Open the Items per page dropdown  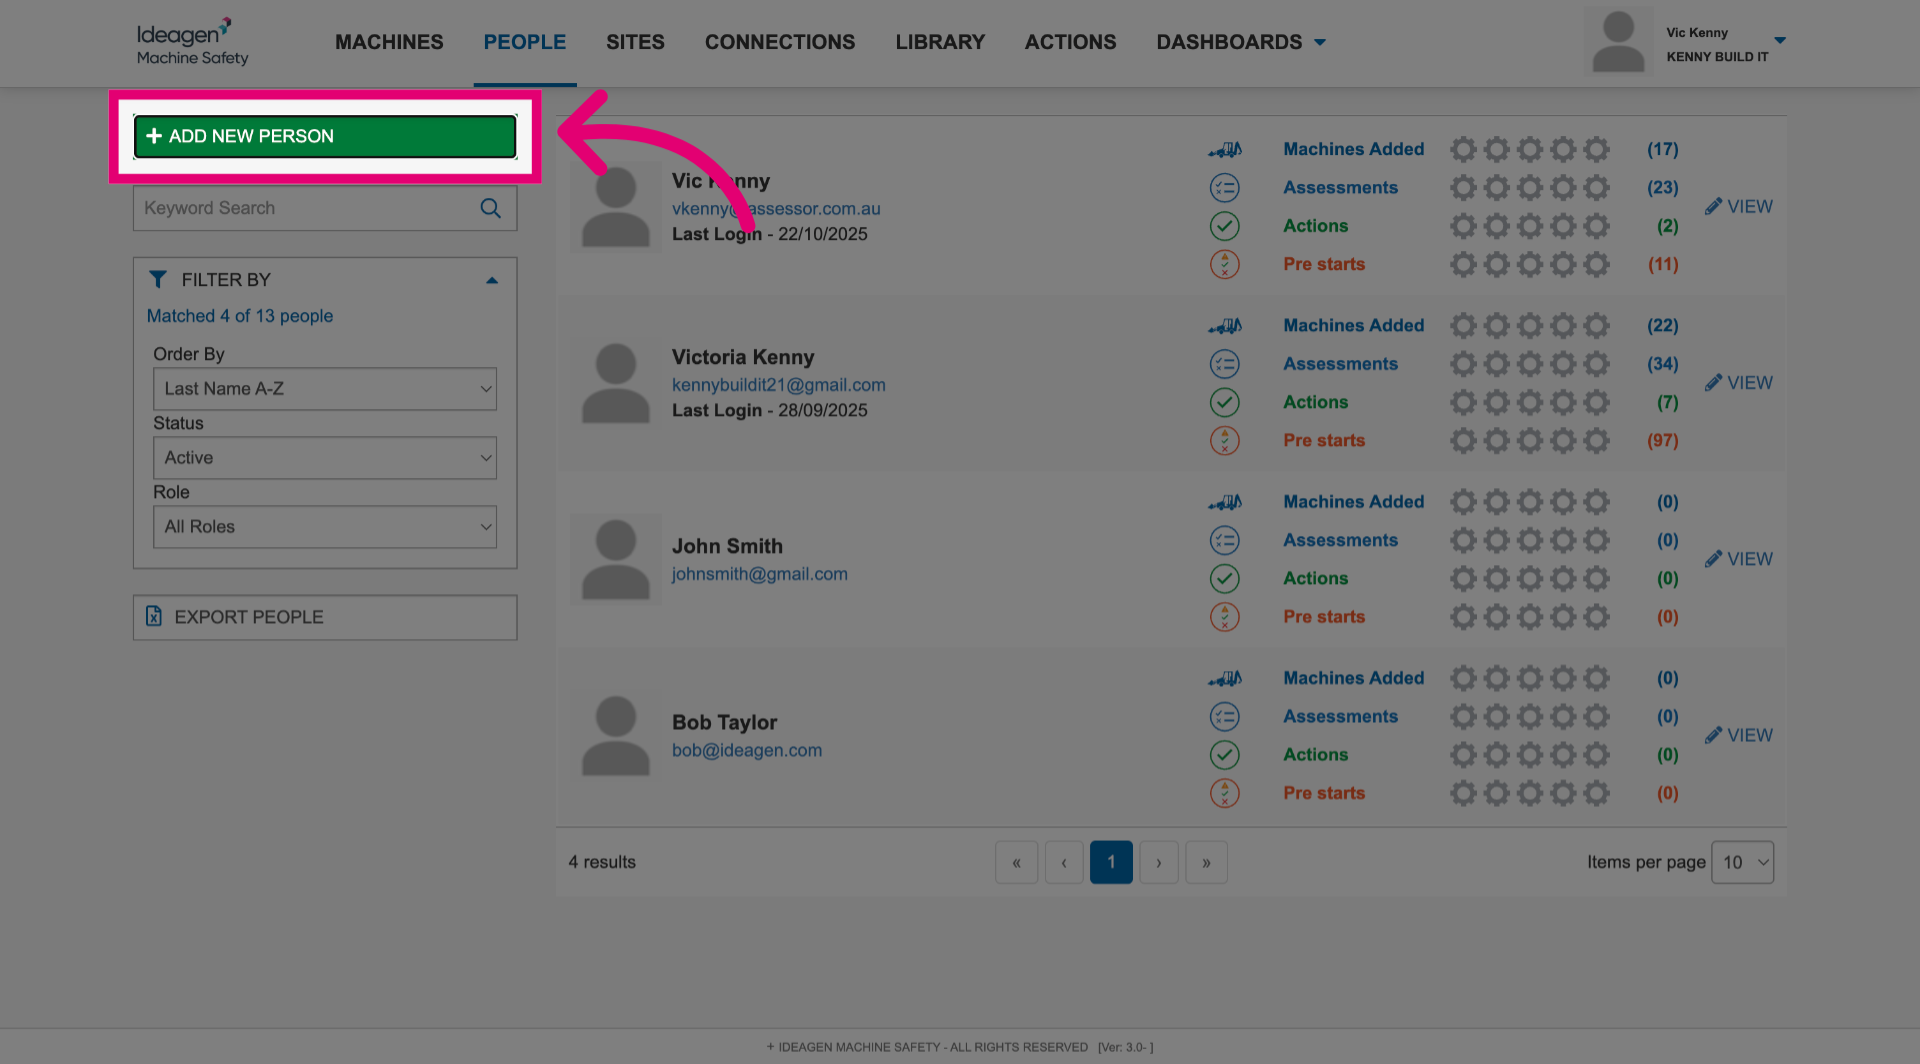point(1743,862)
